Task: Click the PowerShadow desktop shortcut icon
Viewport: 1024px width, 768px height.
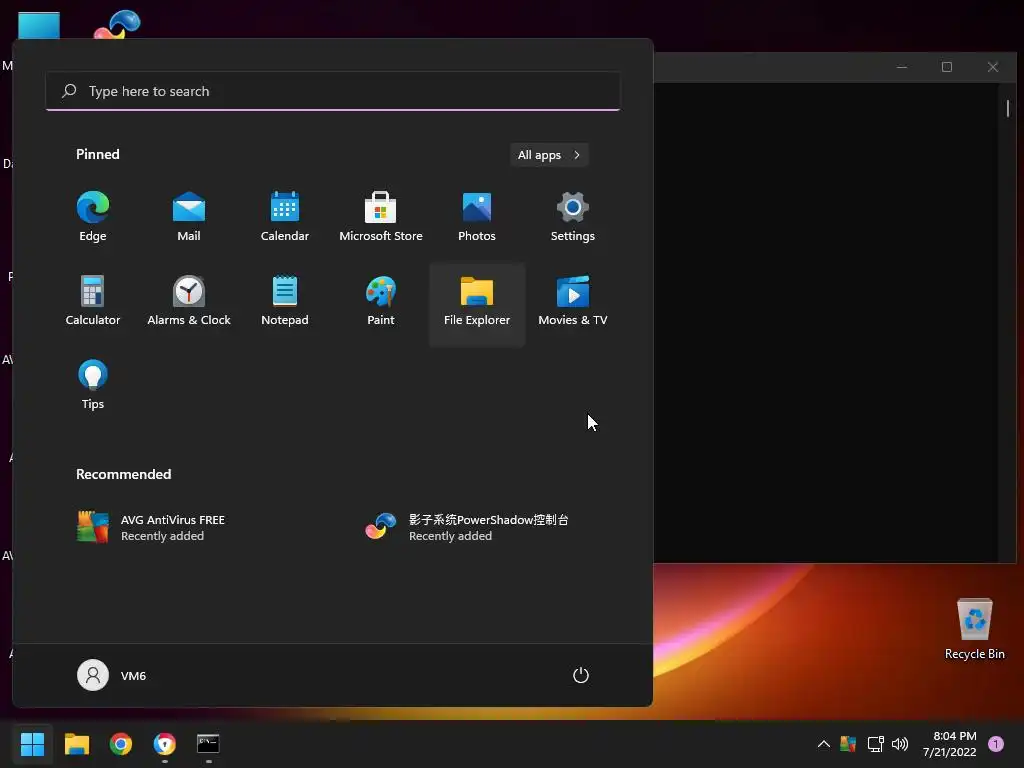Action: [x=117, y=24]
